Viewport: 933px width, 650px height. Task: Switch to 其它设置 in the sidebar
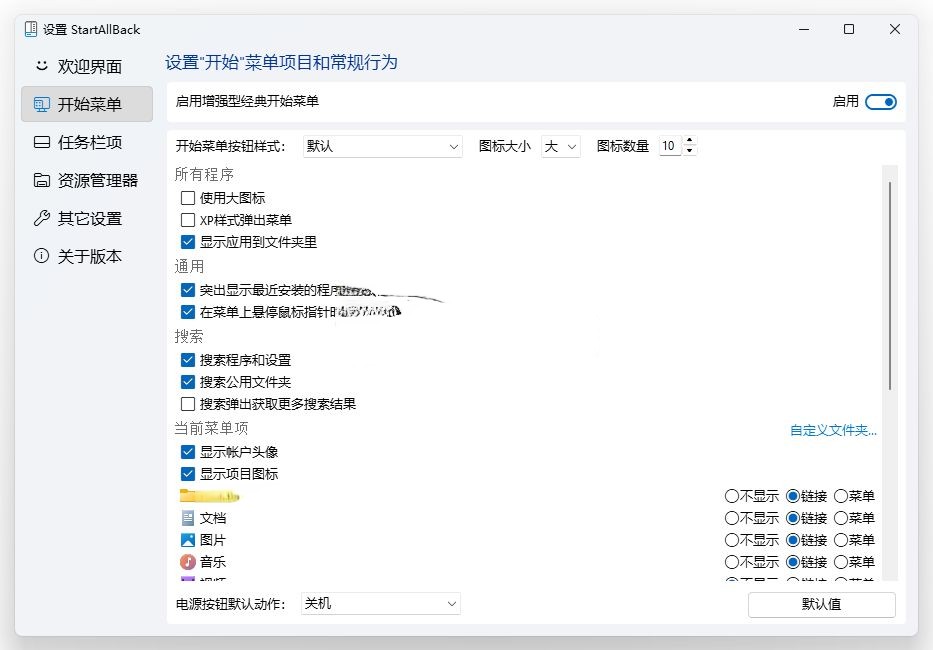pos(87,218)
